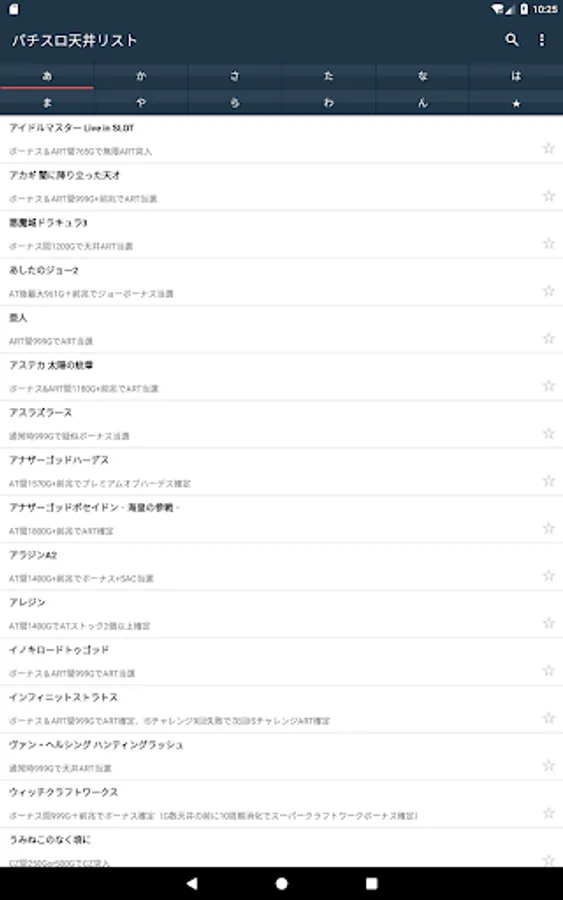Viewport: 563px width, 900px height.
Task: Tap the Android recent apps square
Action: tap(371, 883)
